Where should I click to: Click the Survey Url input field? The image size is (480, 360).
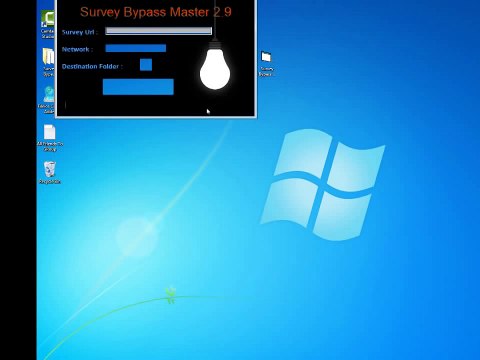point(158,31)
